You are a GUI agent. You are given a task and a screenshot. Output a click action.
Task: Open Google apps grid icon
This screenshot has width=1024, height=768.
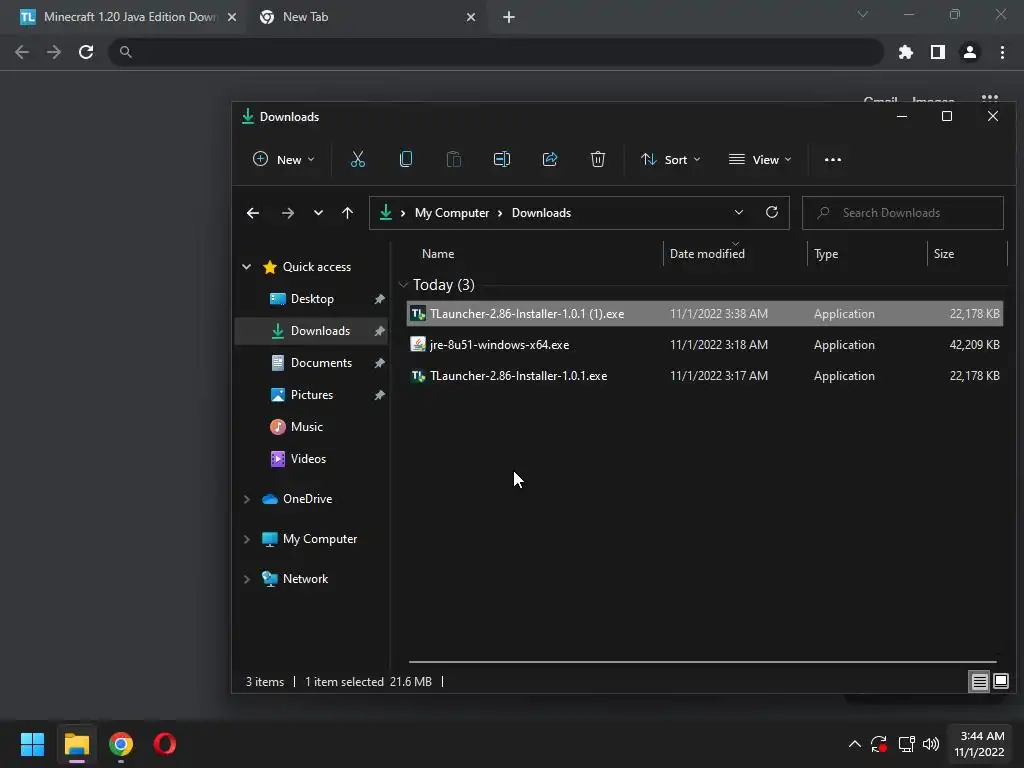coord(989,99)
